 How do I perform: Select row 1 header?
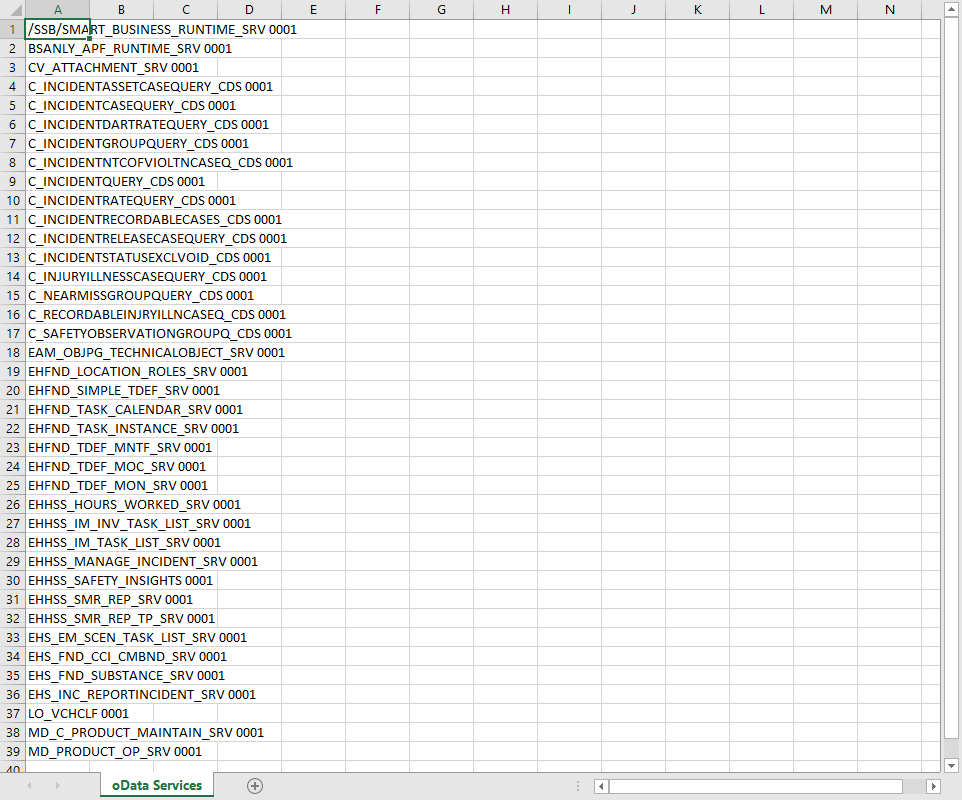(12, 29)
